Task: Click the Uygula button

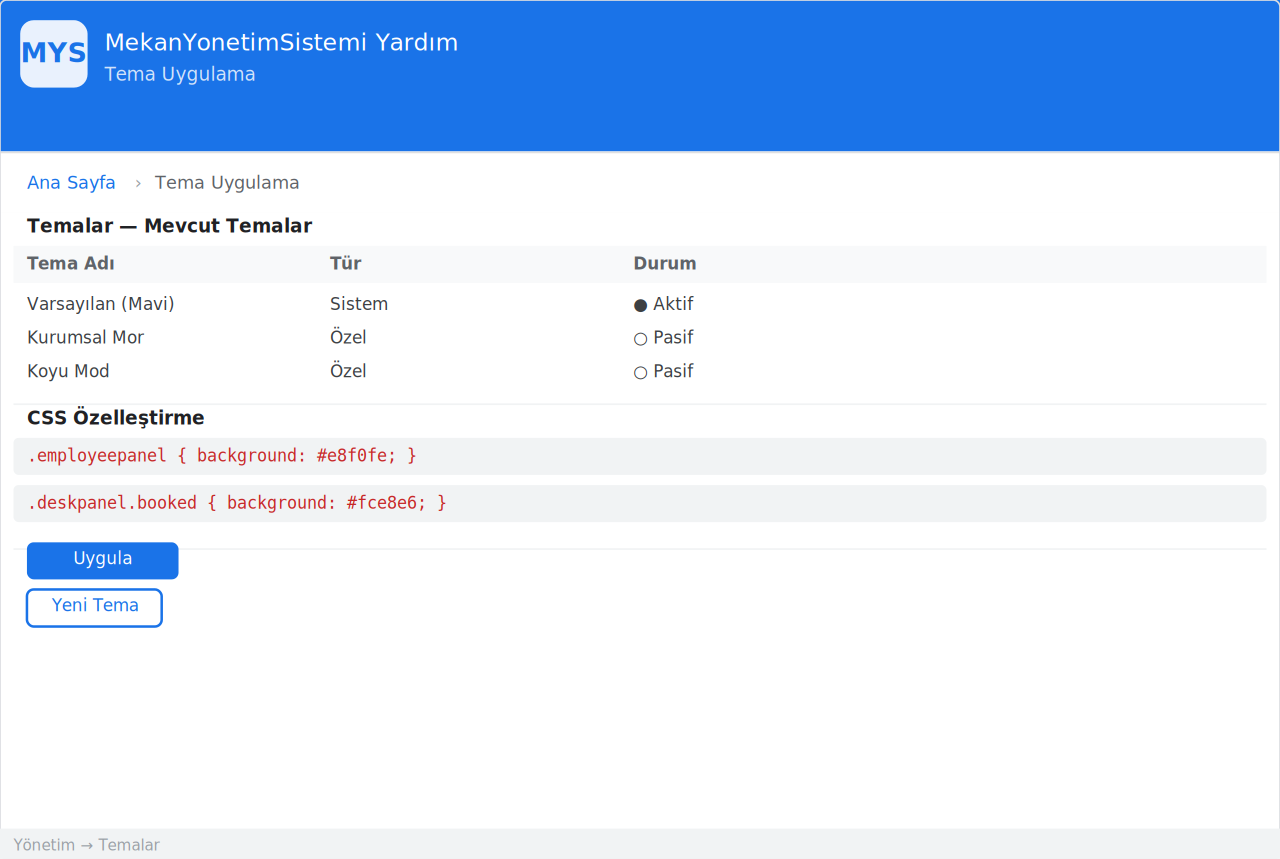Action: (x=103, y=560)
